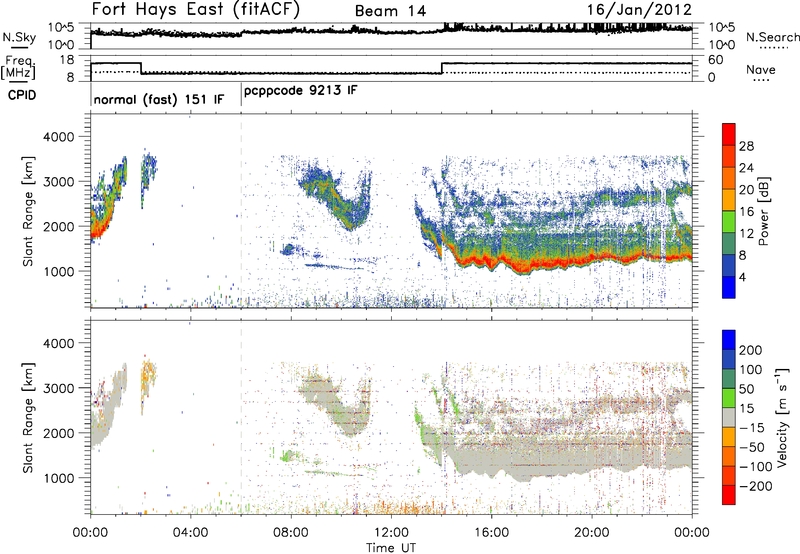Pick the bottom red Velocity segment below -200

pos(729,495)
